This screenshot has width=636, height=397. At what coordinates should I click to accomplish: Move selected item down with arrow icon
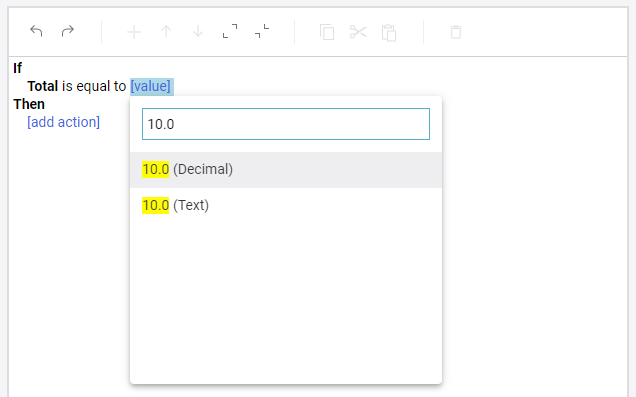point(198,31)
